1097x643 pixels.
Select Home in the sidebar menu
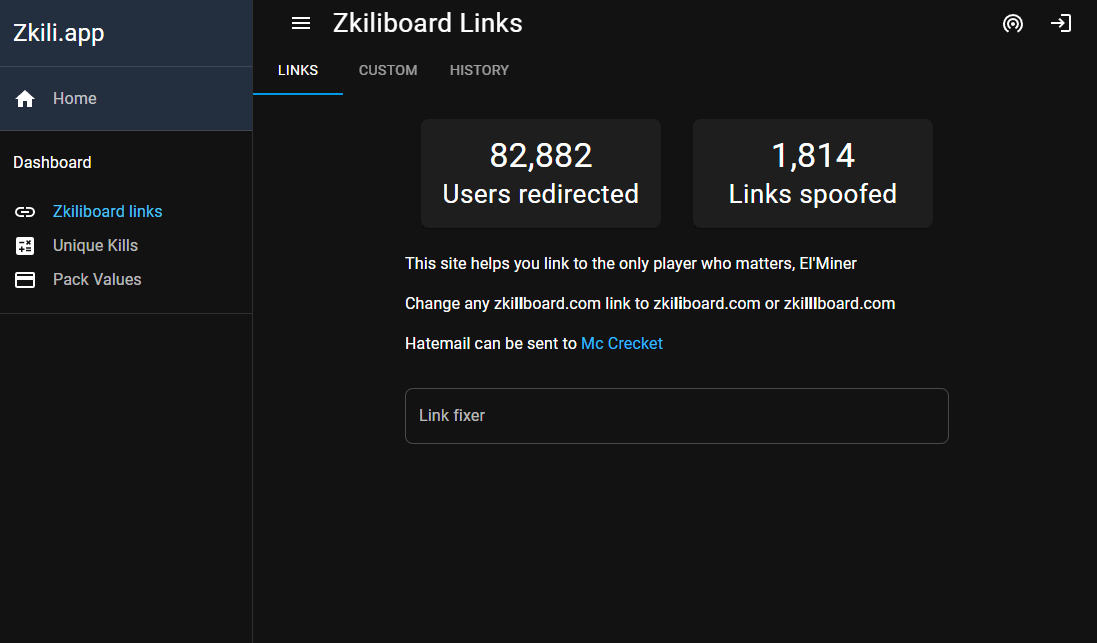pyautogui.click(x=74, y=98)
